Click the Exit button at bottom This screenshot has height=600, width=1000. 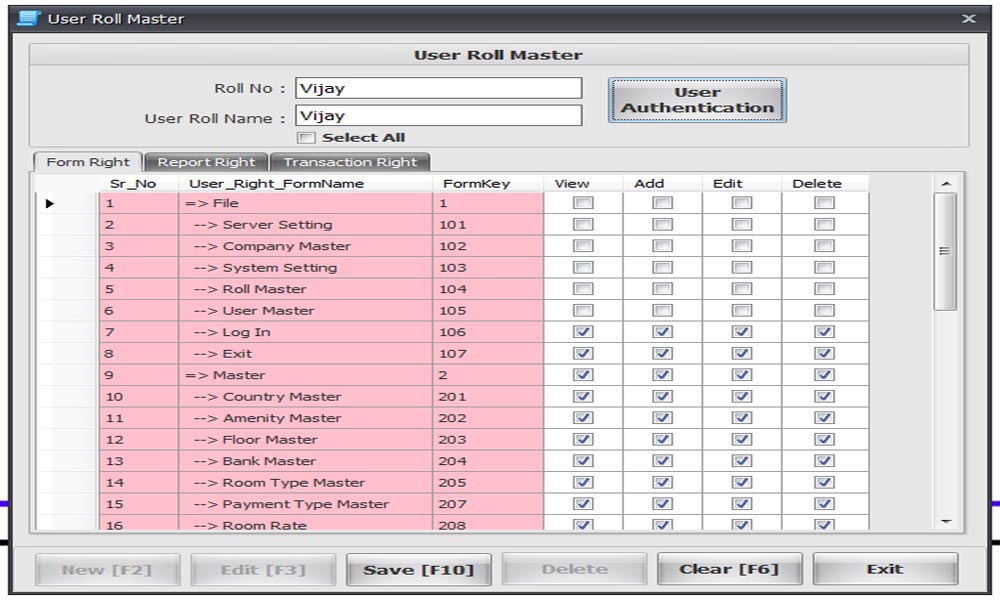pyautogui.click(x=885, y=569)
